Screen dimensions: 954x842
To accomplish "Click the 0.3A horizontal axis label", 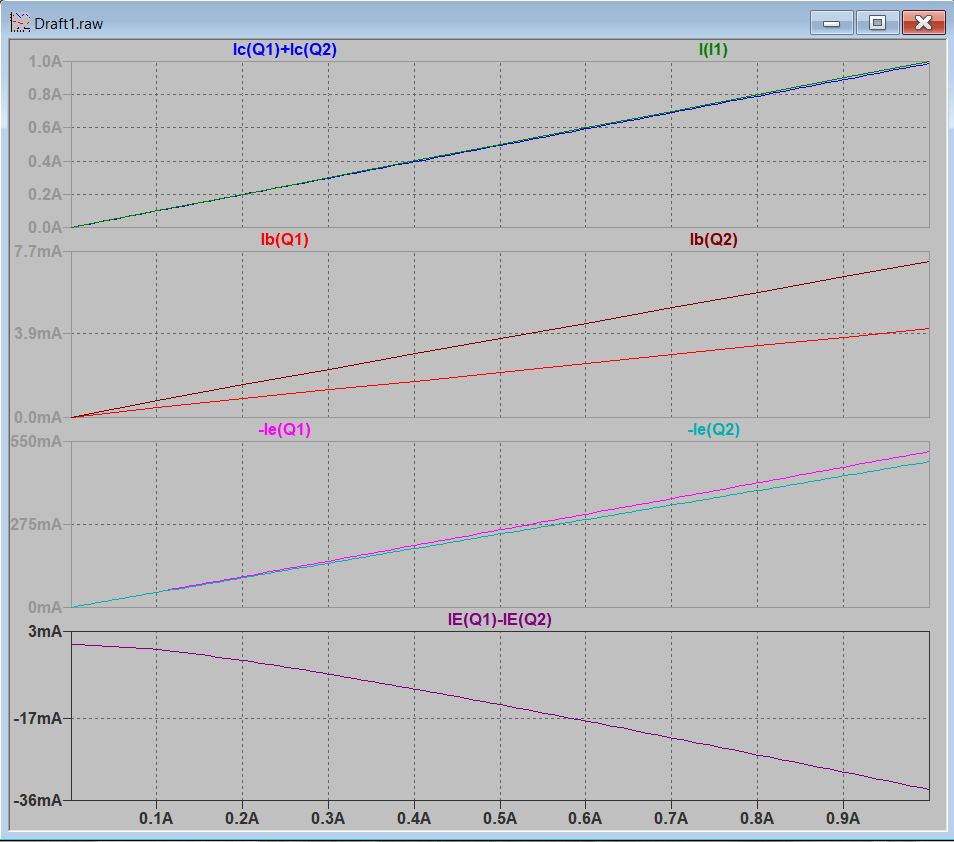I will tap(328, 818).
